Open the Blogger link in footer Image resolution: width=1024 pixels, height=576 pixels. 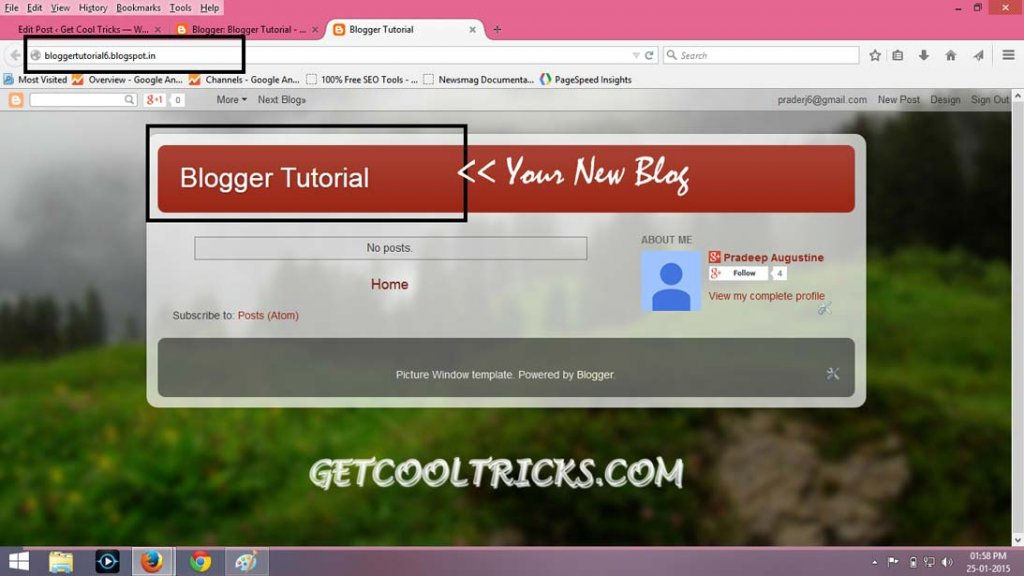(x=595, y=375)
